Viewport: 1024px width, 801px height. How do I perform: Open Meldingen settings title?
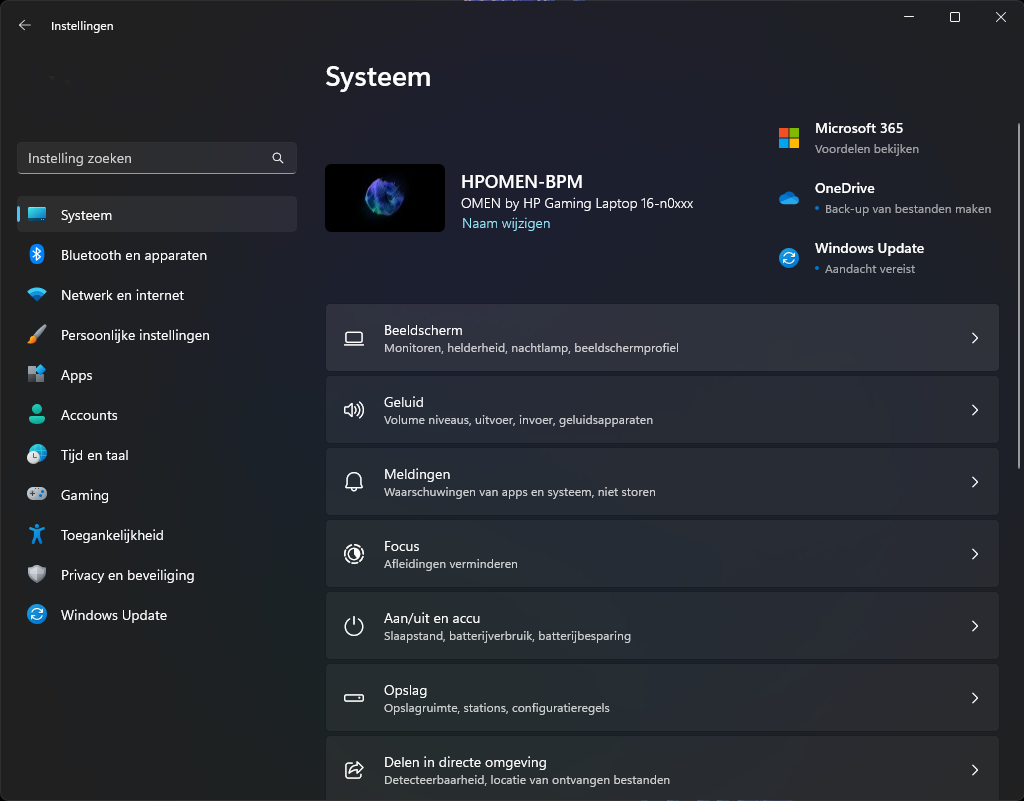pos(417,474)
